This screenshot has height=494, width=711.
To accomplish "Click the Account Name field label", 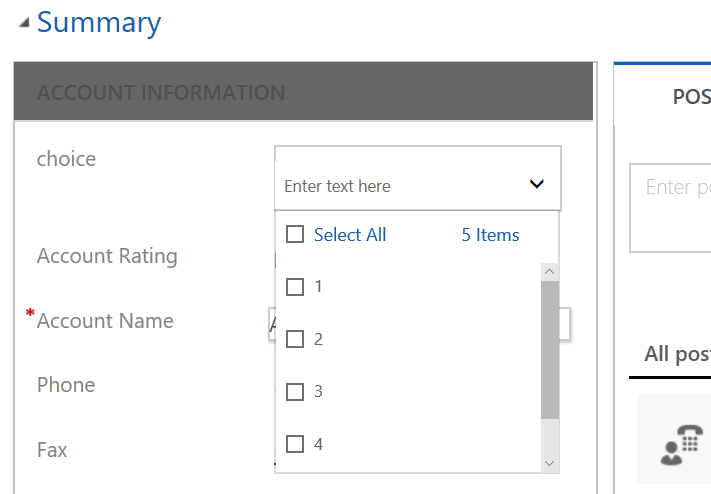I will coord(105,321).
